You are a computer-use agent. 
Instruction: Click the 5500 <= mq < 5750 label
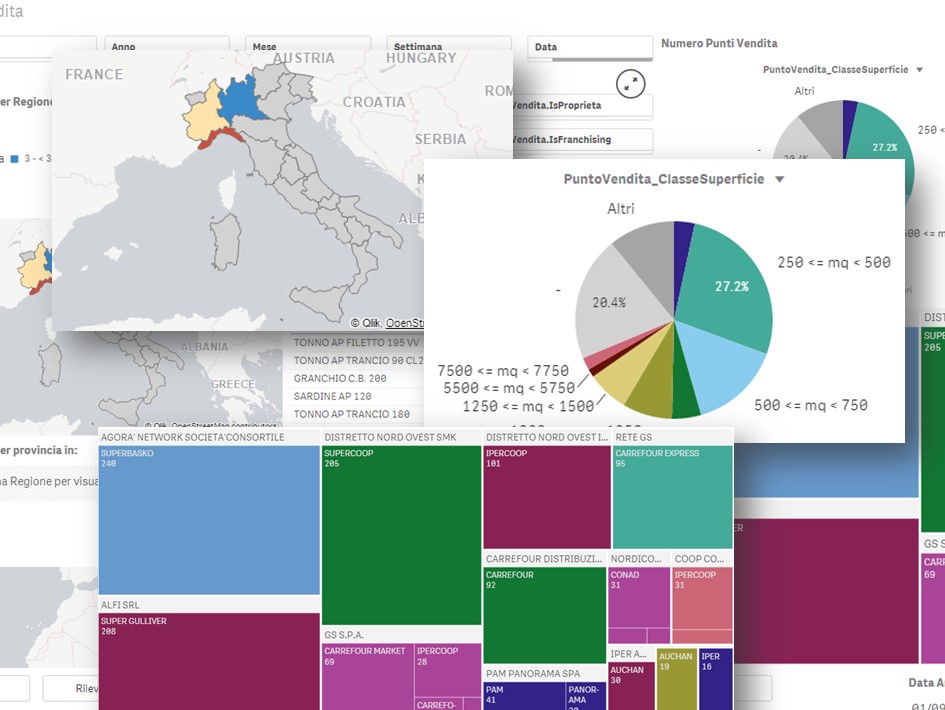point(509,388)
